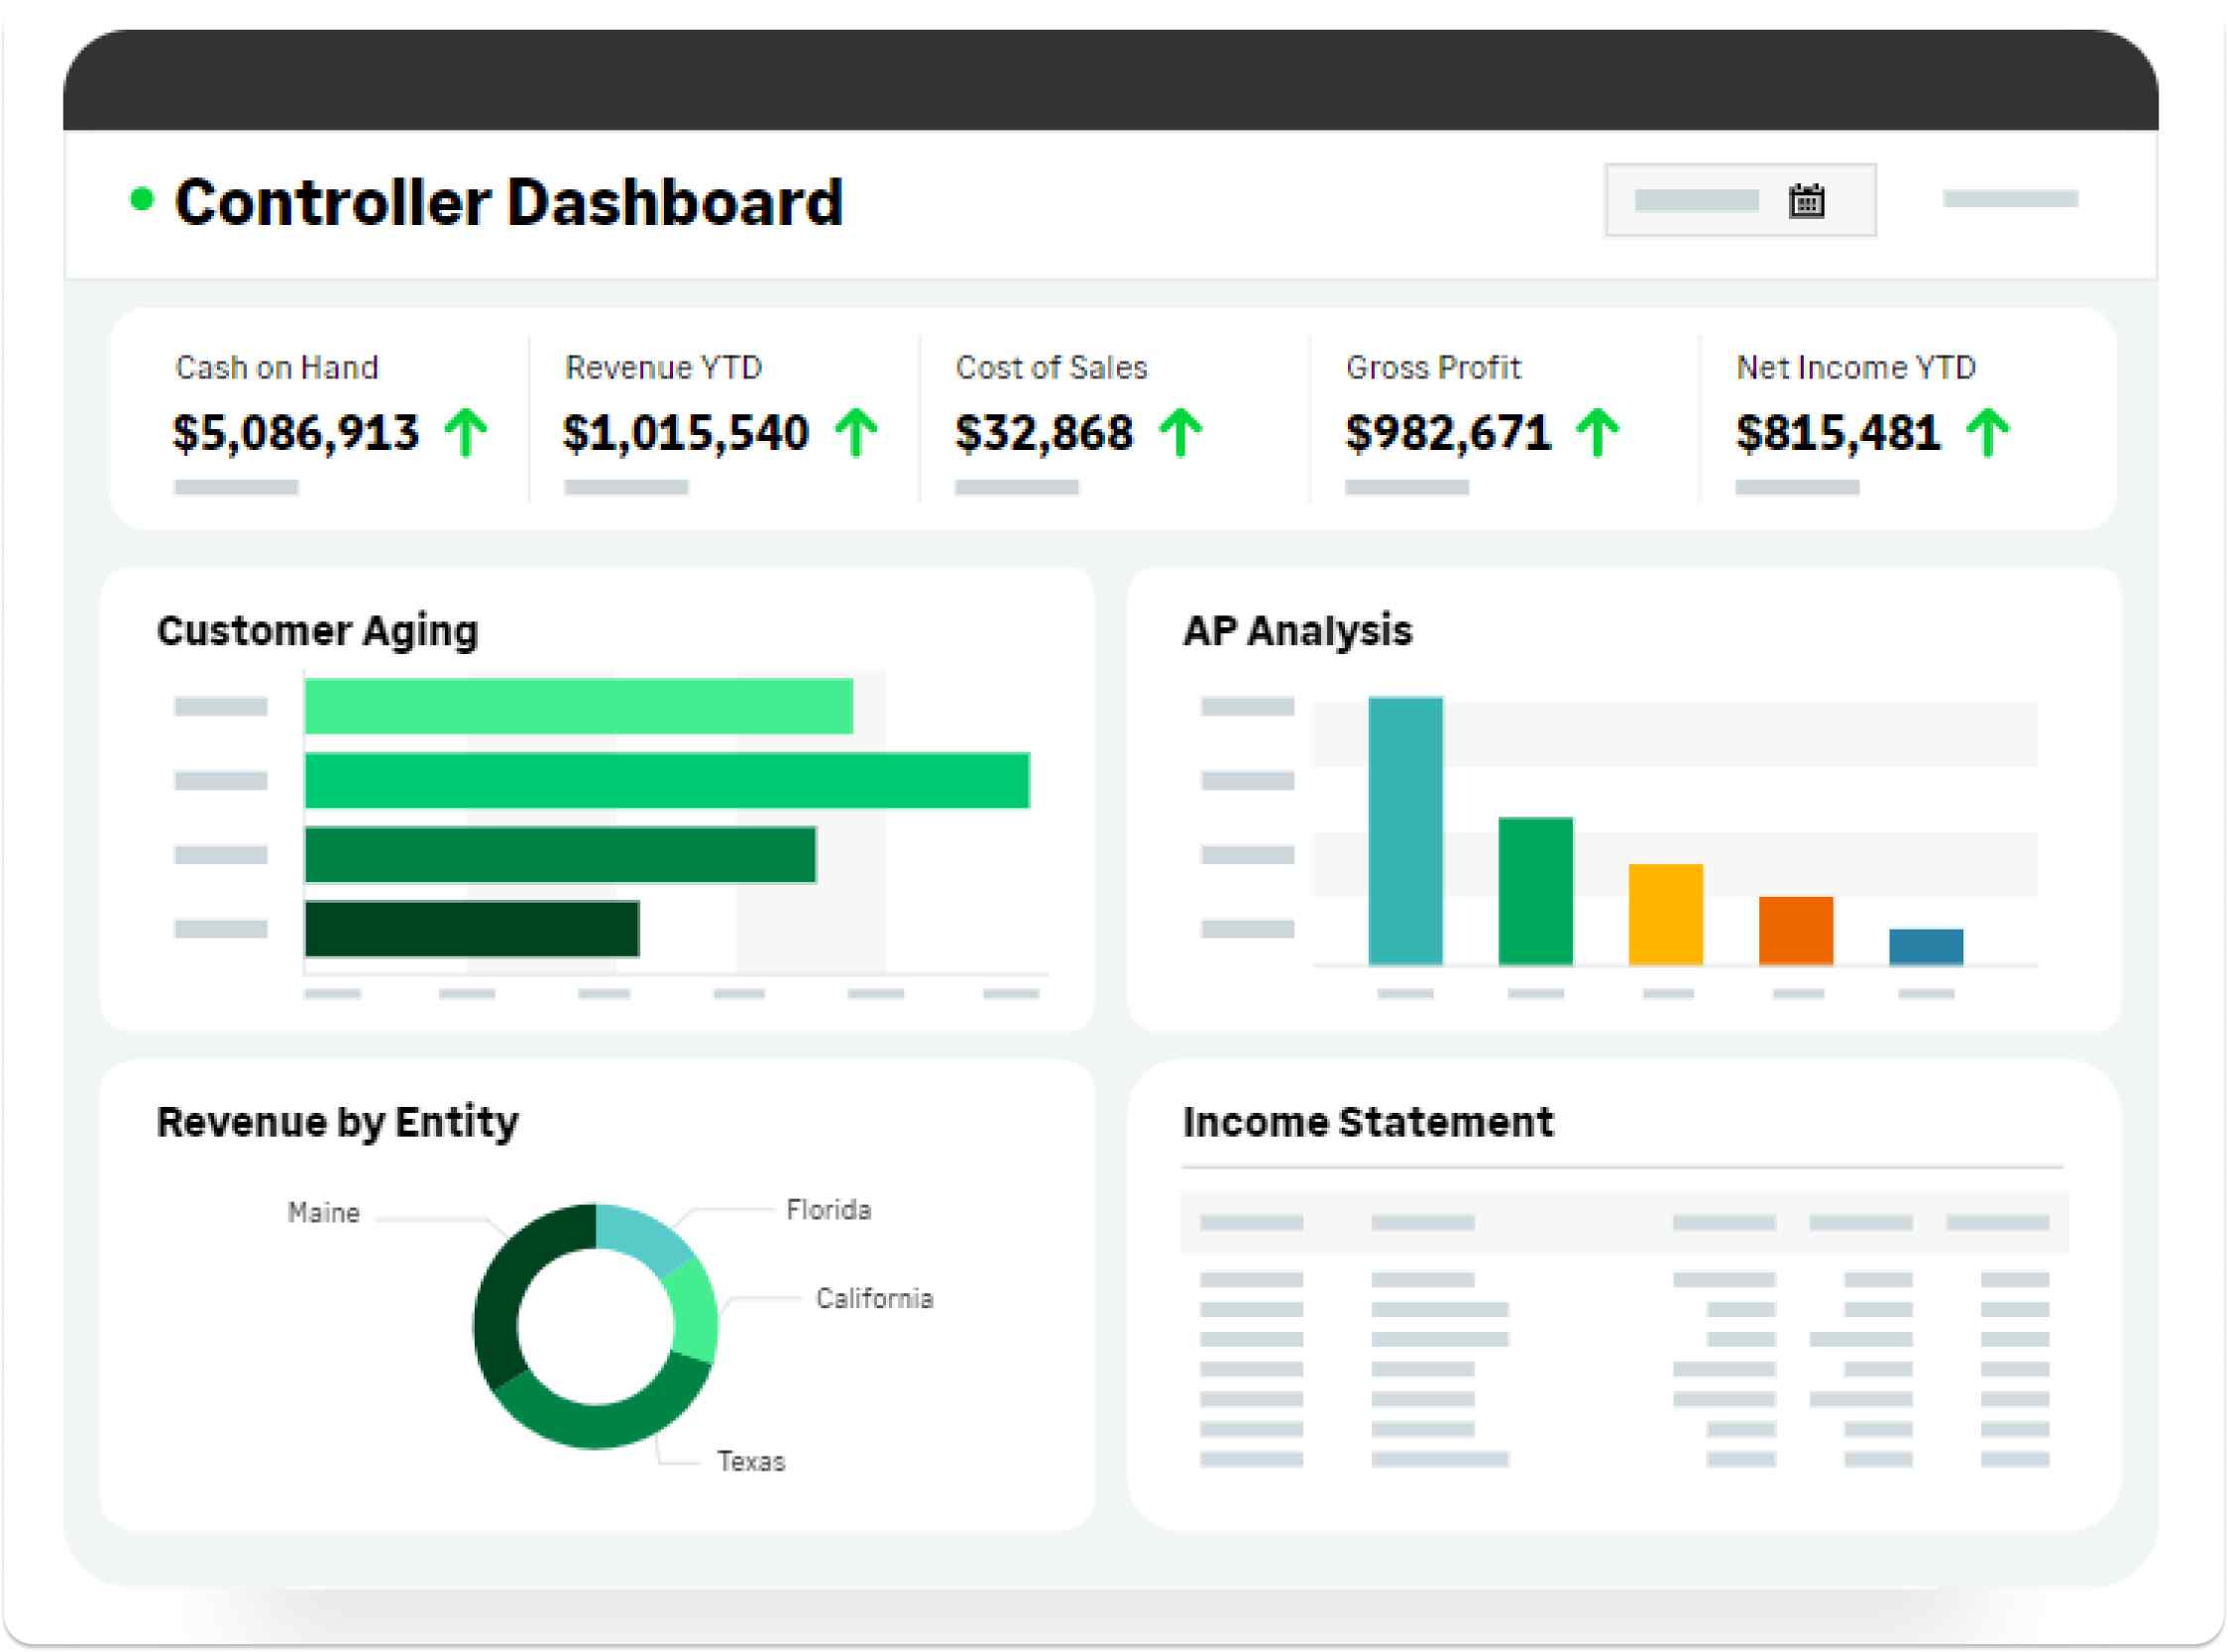Select the Revenue YTD value $1,015,540
The height and width of the screenshot is (1652, 2228).
[686, 434]
